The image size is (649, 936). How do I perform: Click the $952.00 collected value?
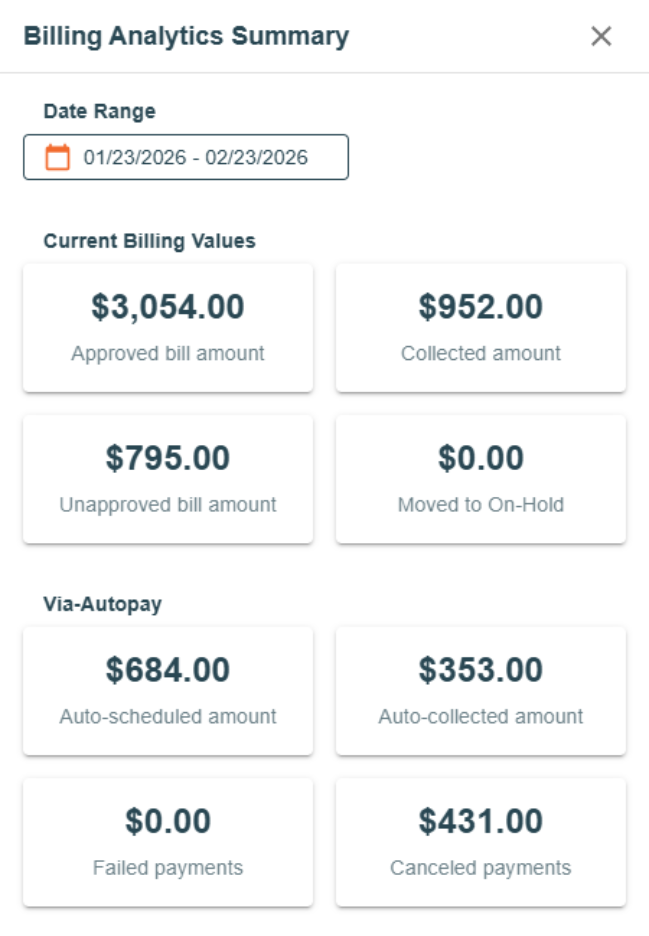[481, 307]
